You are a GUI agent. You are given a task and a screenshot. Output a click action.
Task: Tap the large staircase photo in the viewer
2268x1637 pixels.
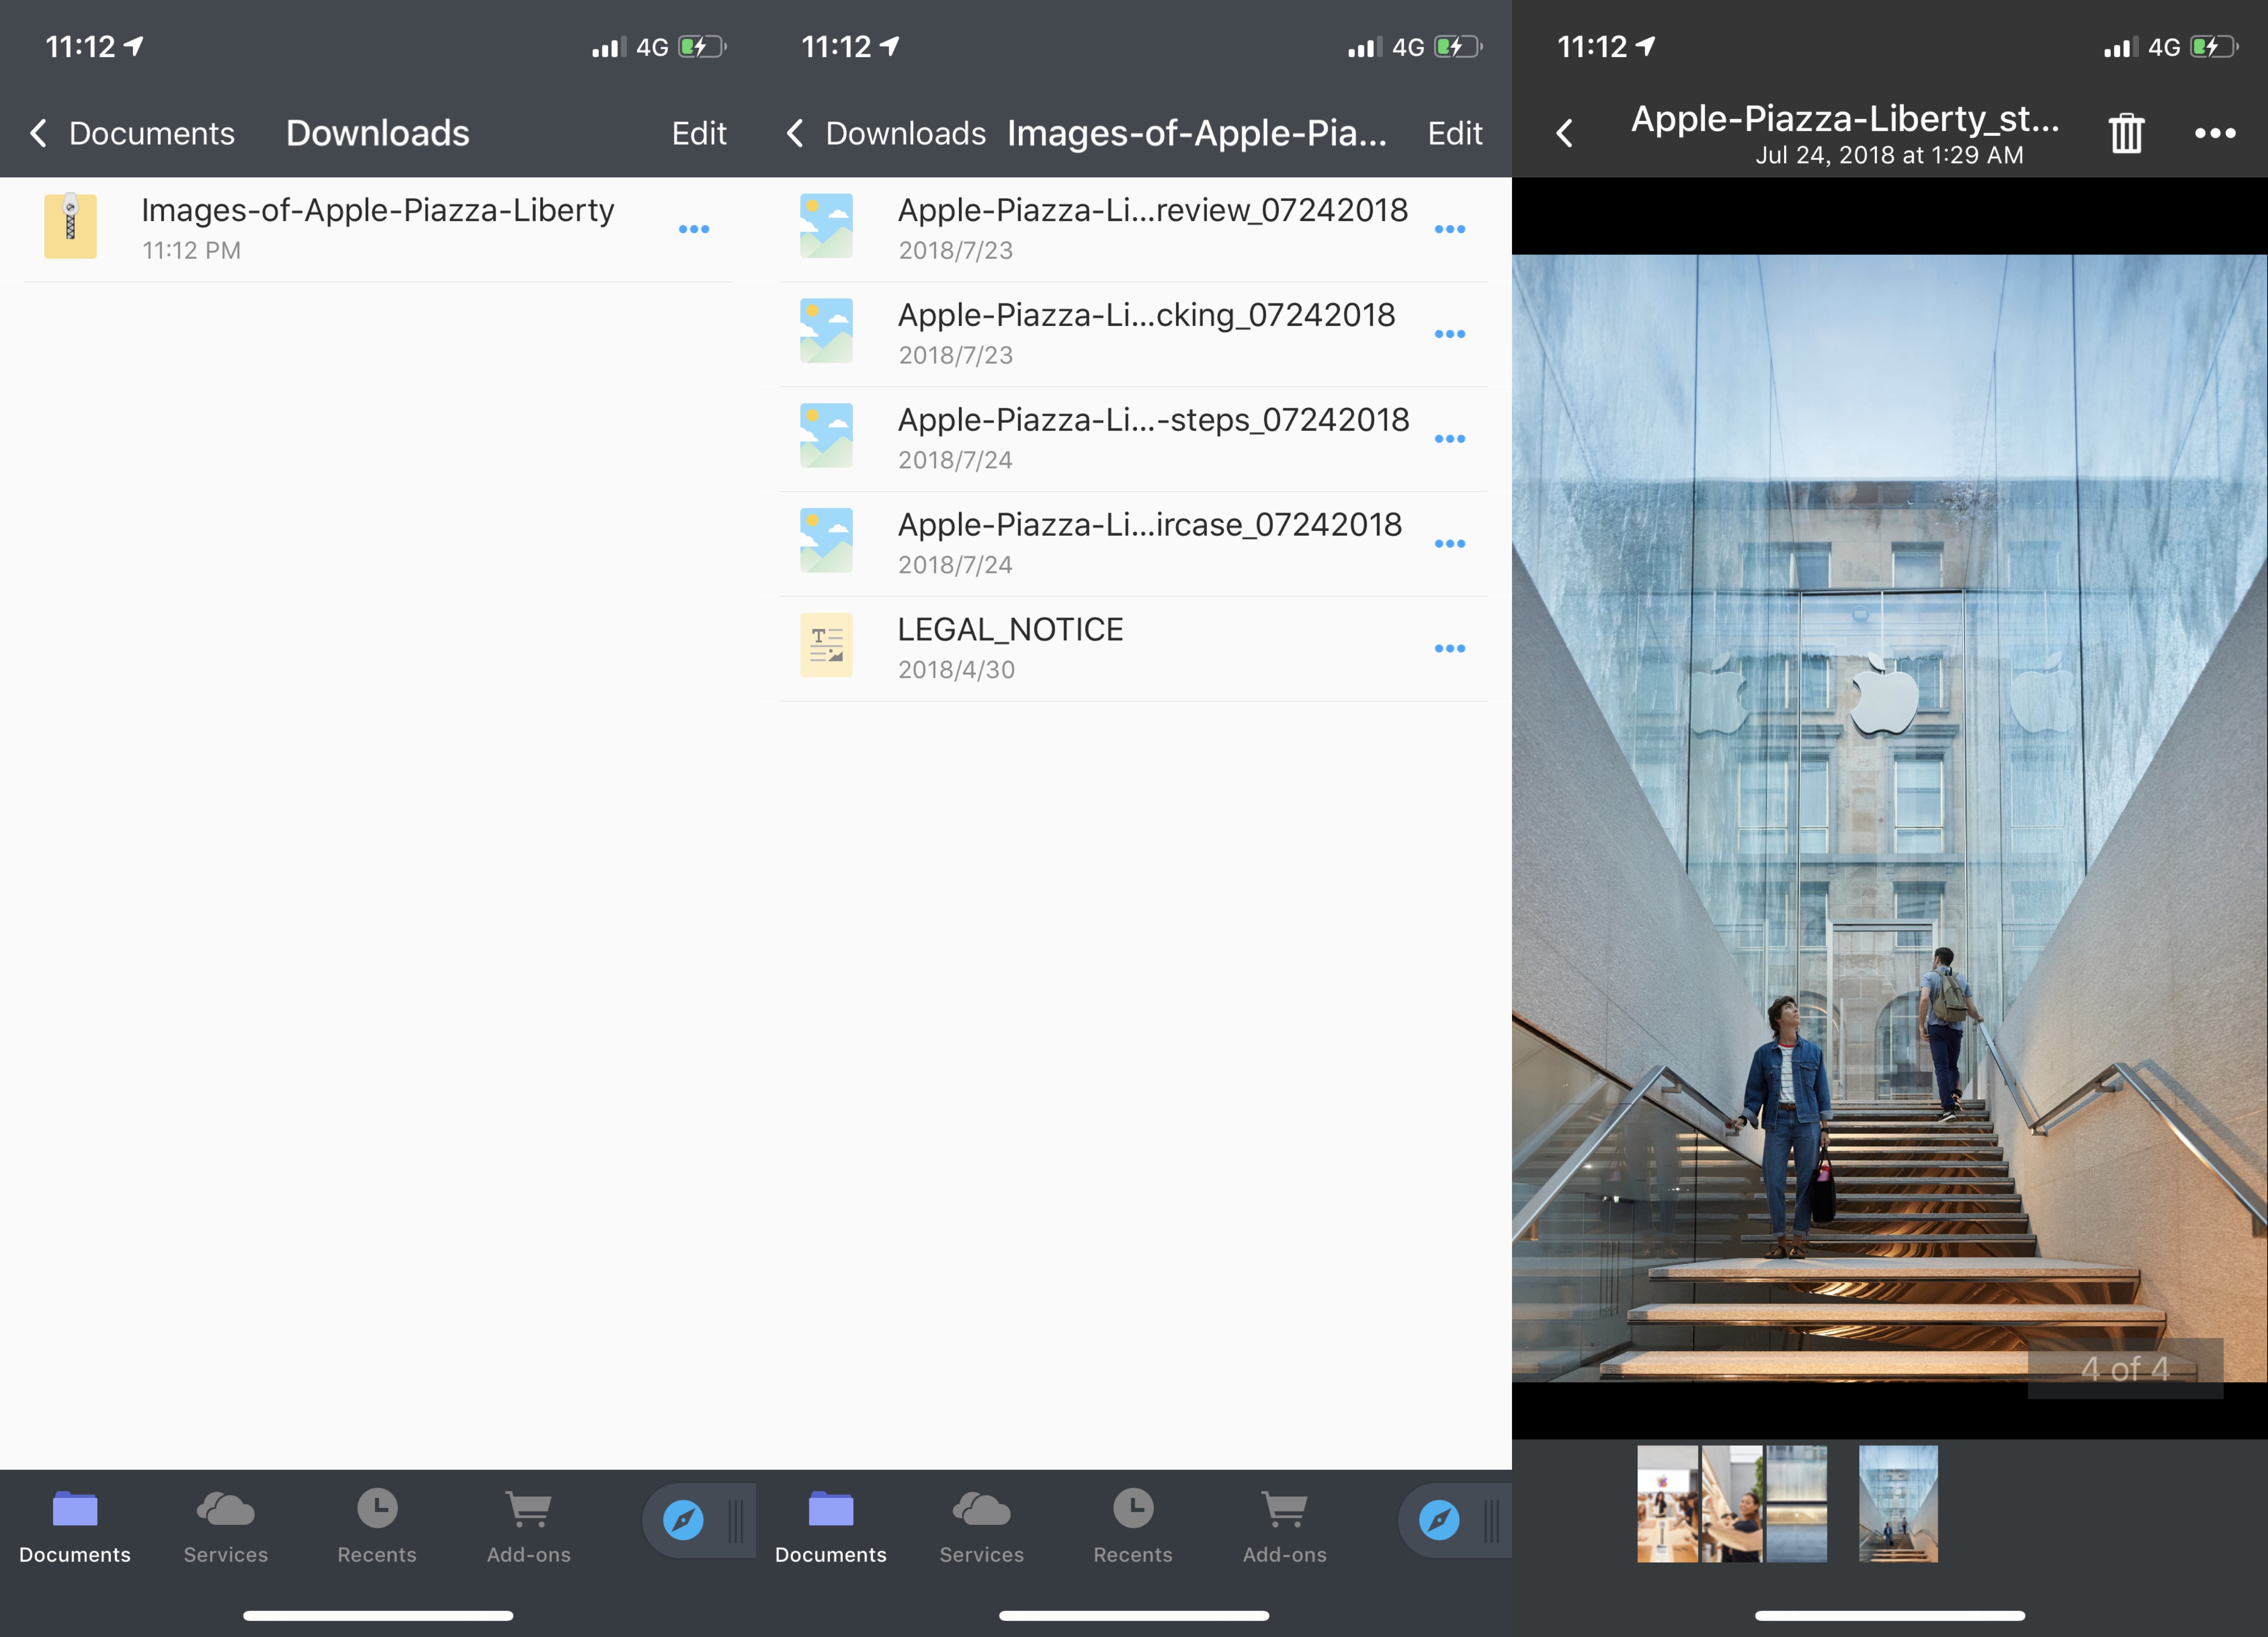(1890, 818)
